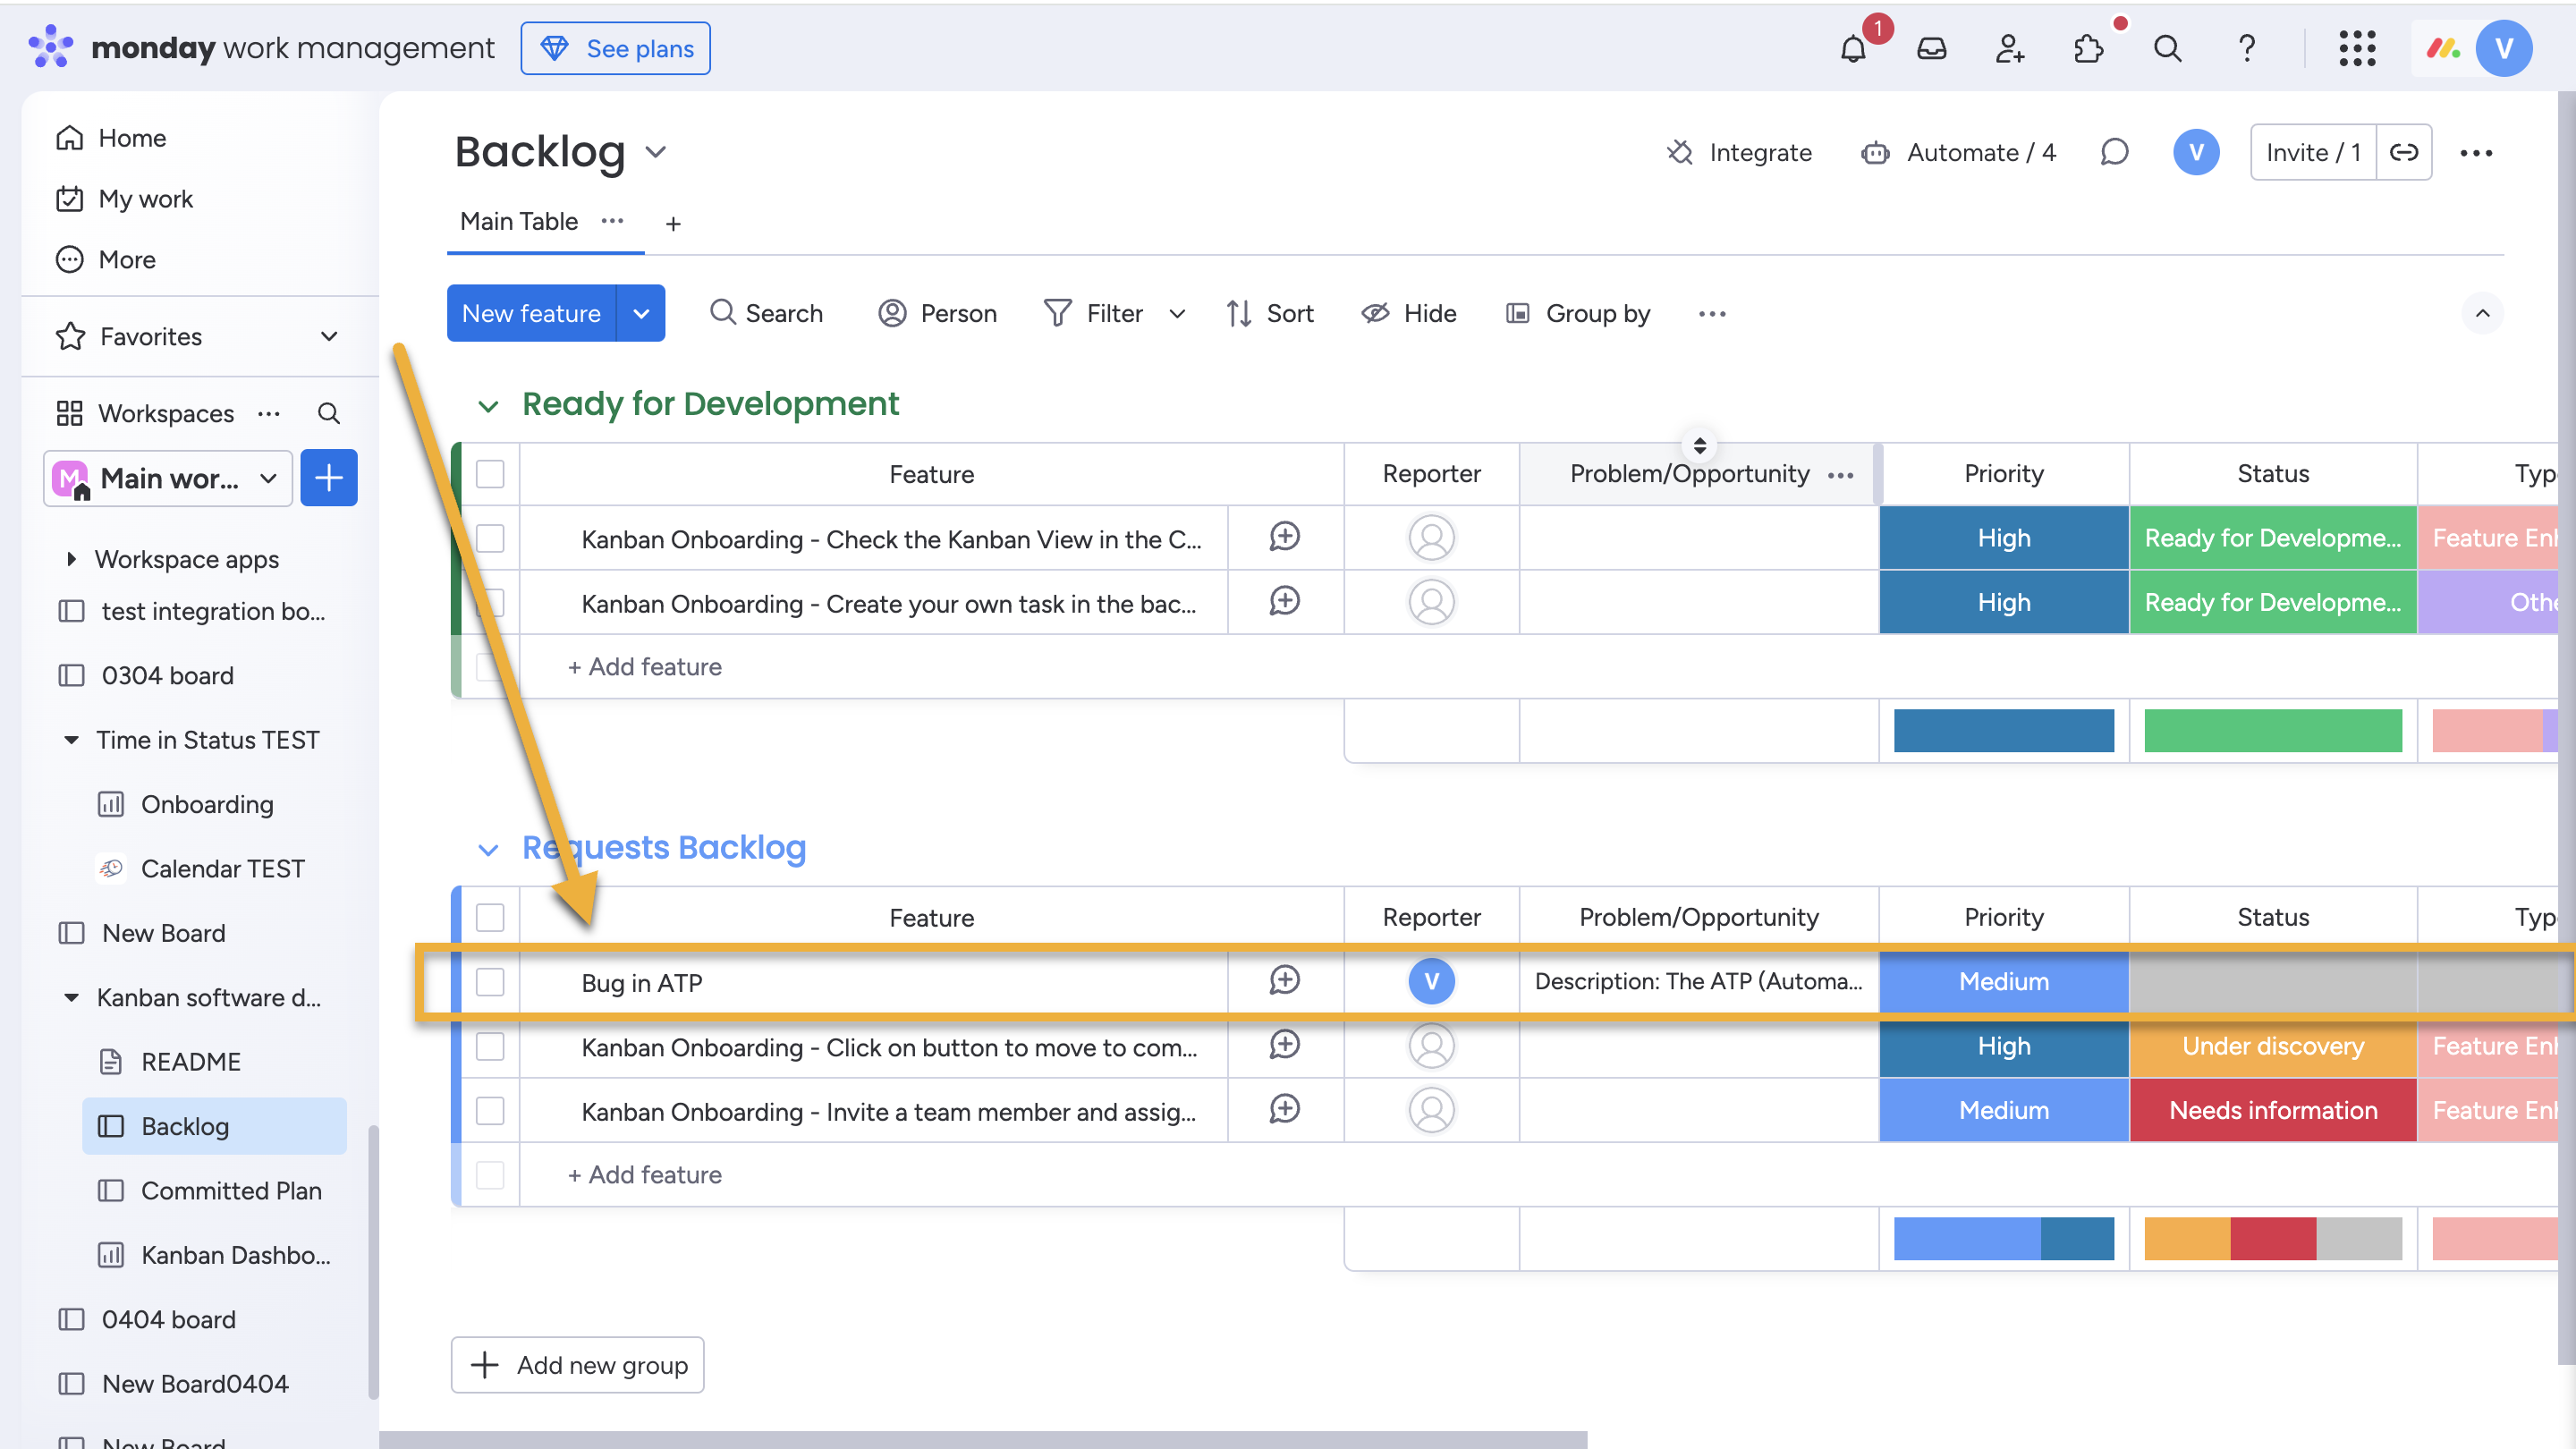Open board discussion chat bubble icon
2576x1449 pixels.
2114,152
